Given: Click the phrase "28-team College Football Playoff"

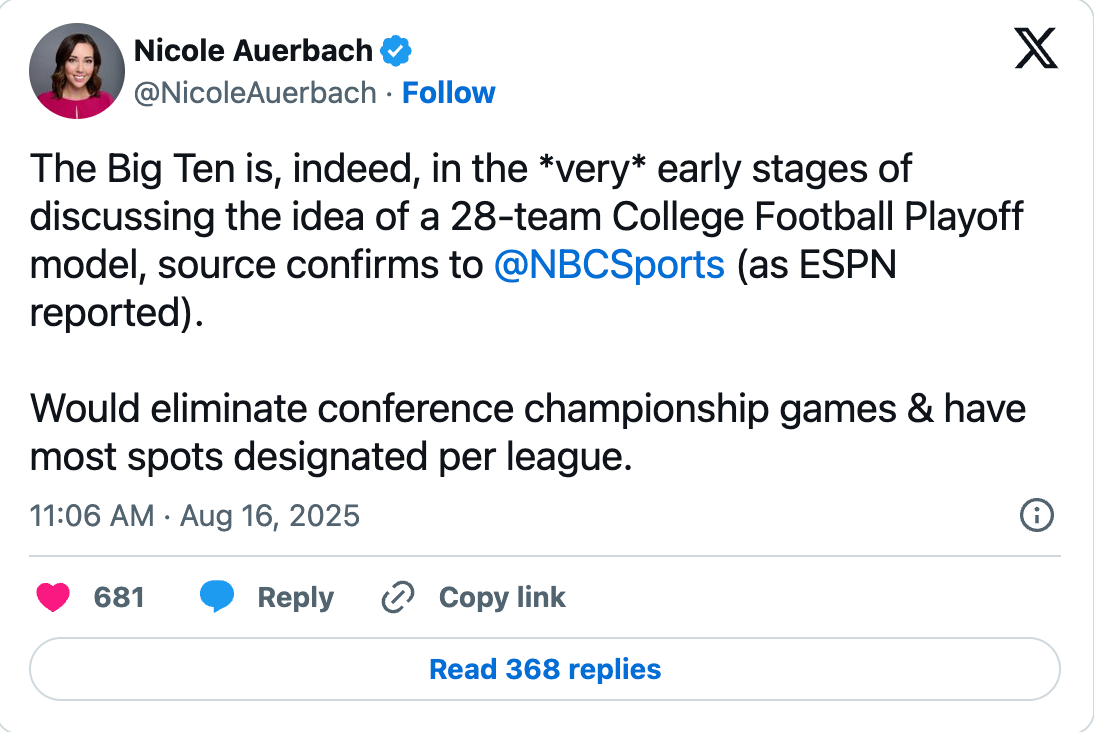Looking at the screenshot, I should pyautogui.click(x=736, y=216).
